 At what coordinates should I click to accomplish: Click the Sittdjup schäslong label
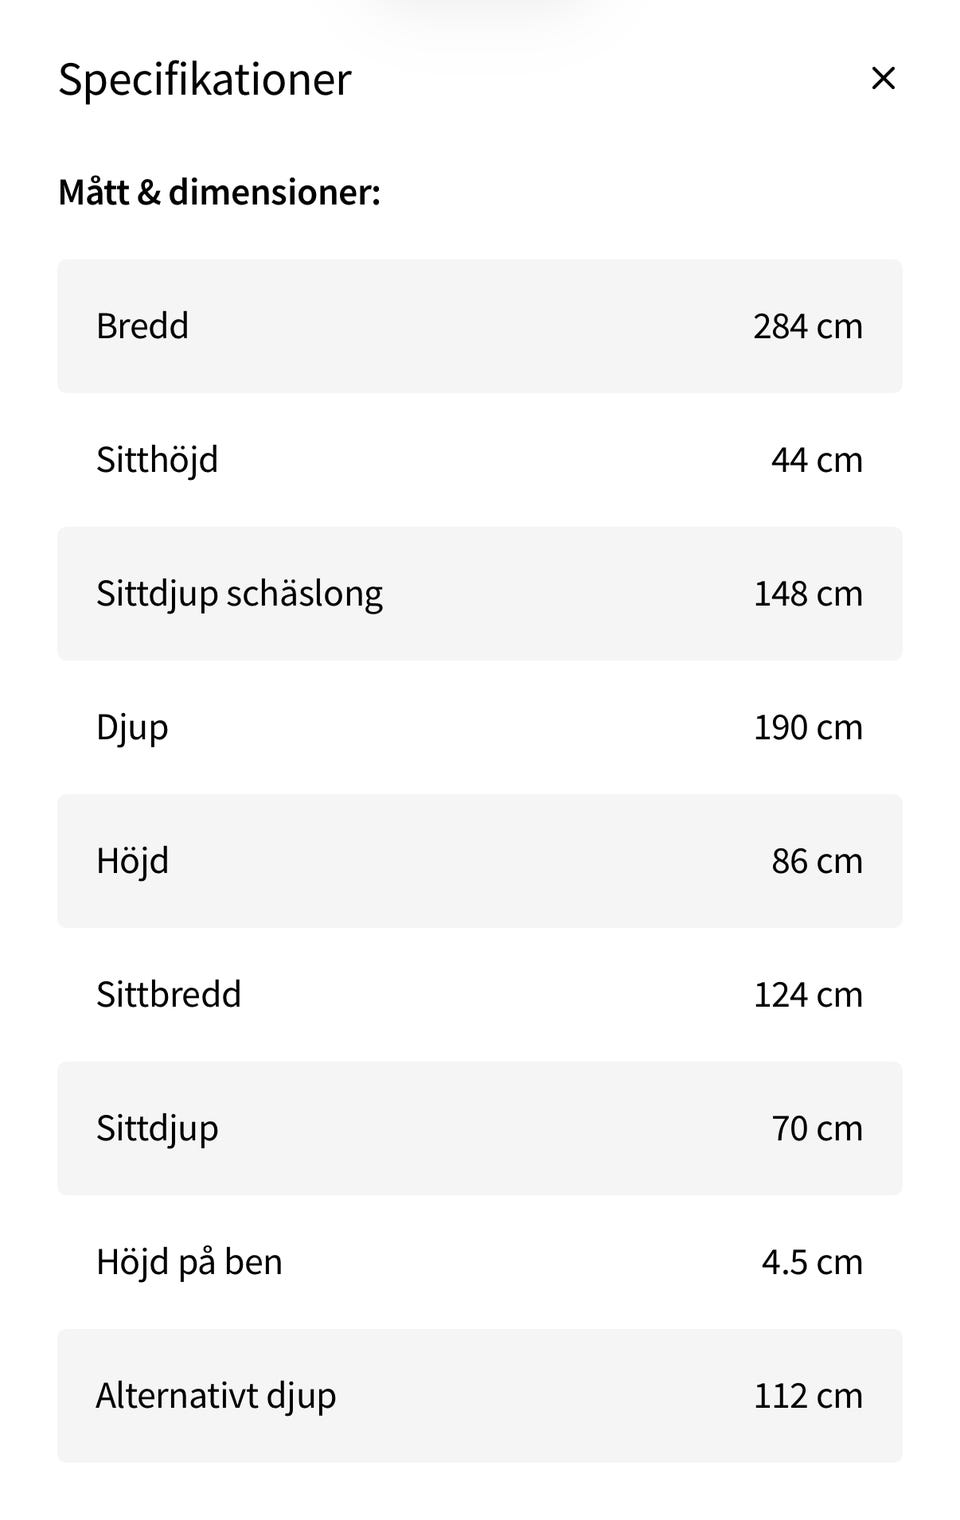coord(239,594)
